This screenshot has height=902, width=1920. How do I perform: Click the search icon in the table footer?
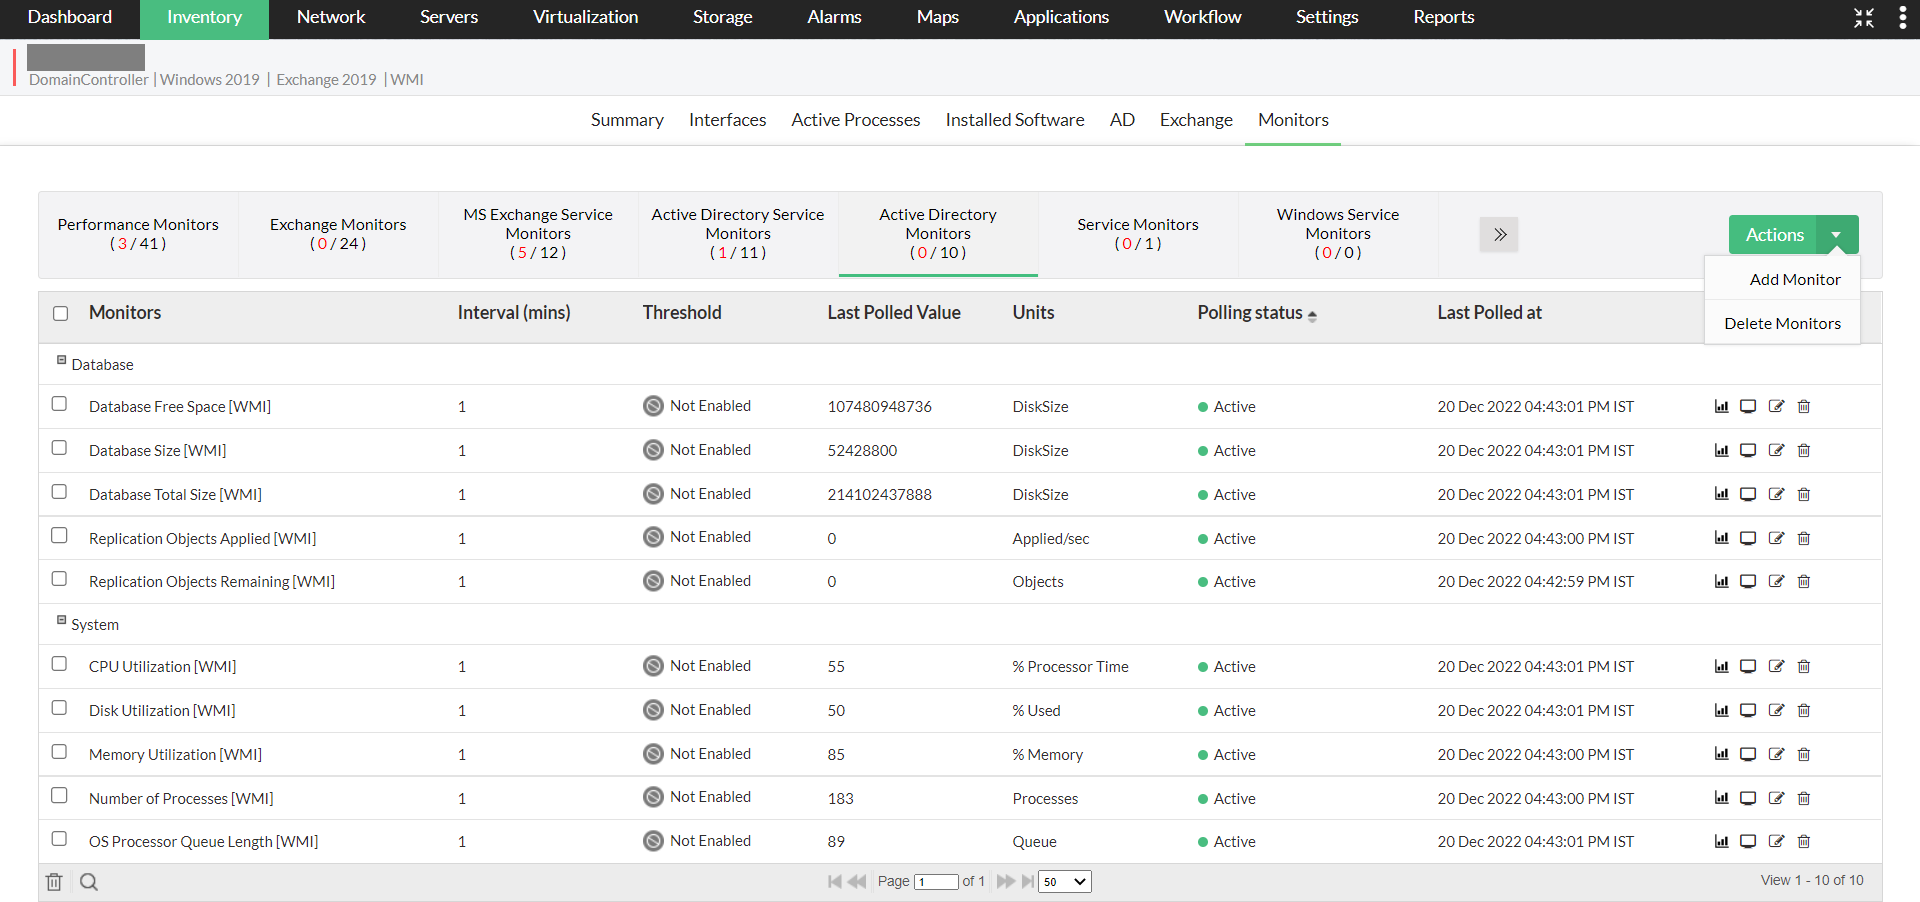click(89, 882)
